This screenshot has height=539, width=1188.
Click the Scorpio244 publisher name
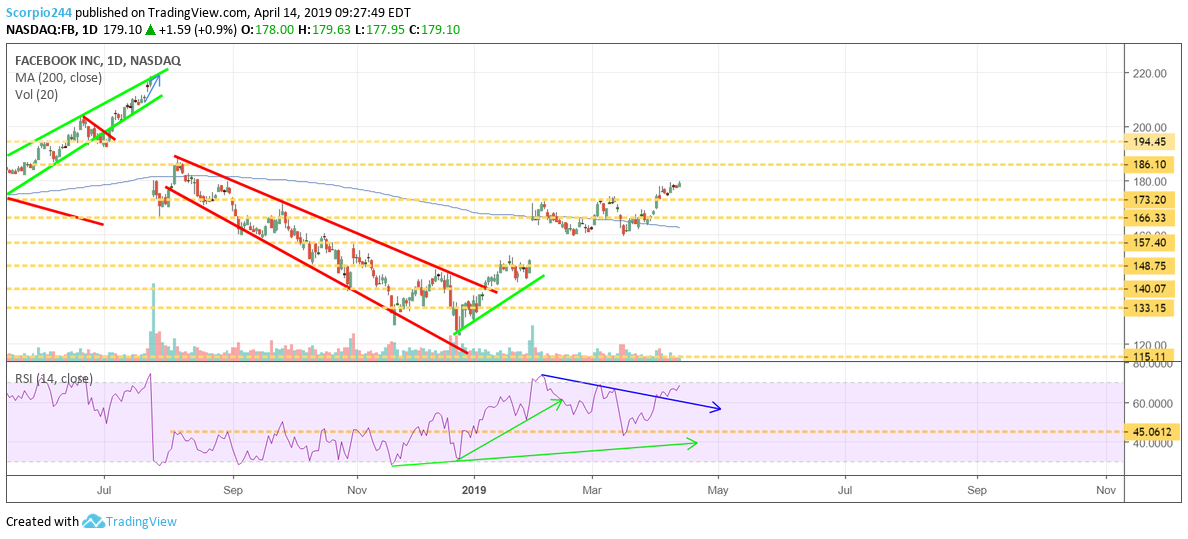[37, 14]
